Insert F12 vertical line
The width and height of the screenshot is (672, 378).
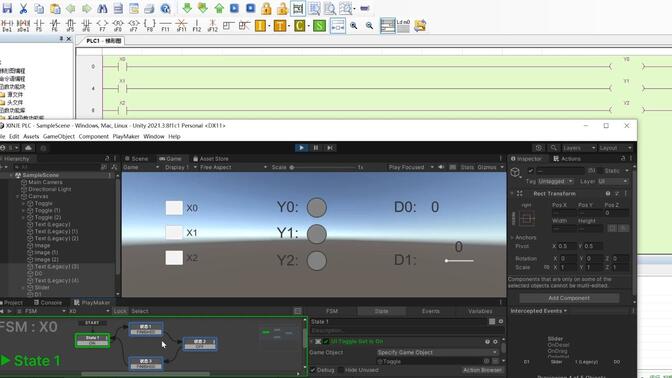197,26
